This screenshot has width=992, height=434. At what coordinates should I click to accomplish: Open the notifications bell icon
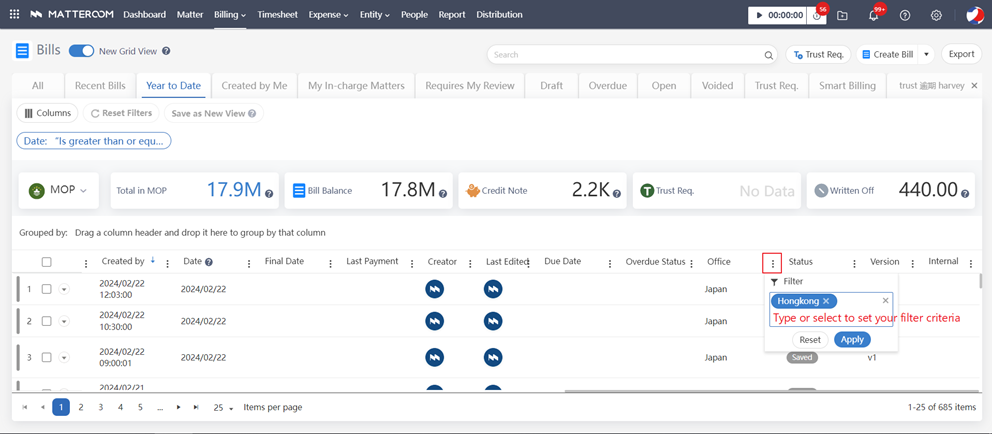pyautogui.click(x=873, y=15)
